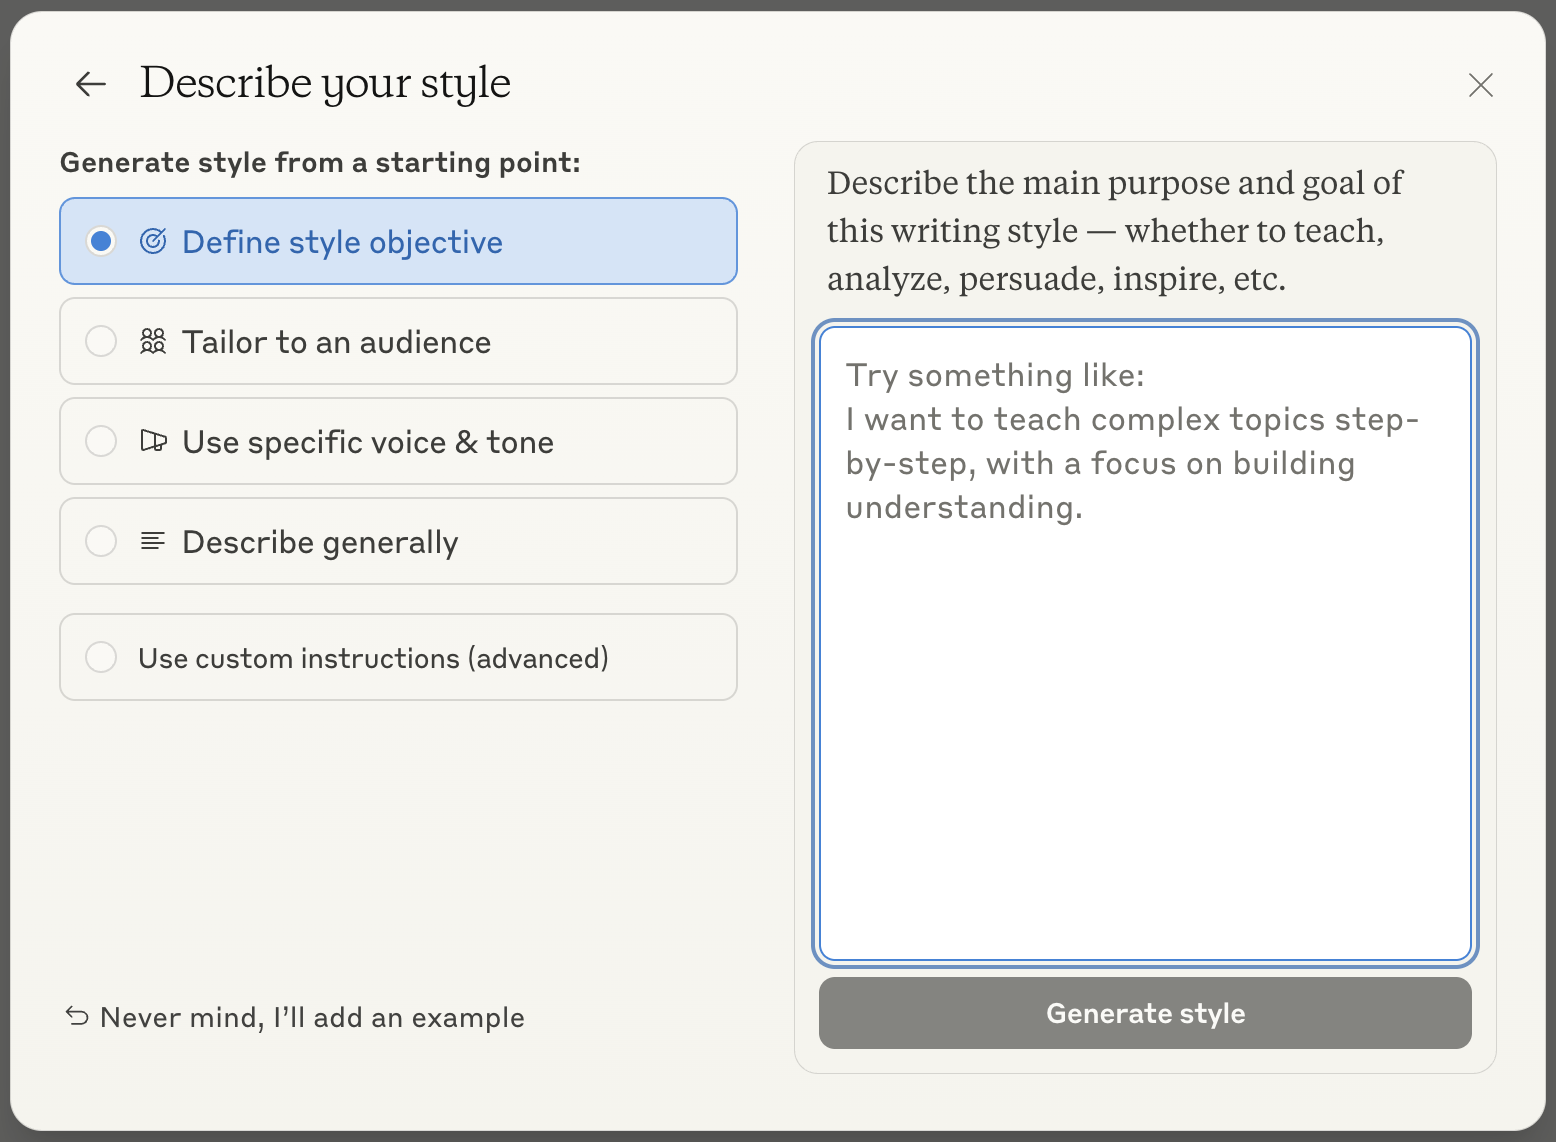Image resolution: width=1556 pixels, height=1142 pixels.
Task: Pick the Describe generally radio button
Action: [101, 541]
